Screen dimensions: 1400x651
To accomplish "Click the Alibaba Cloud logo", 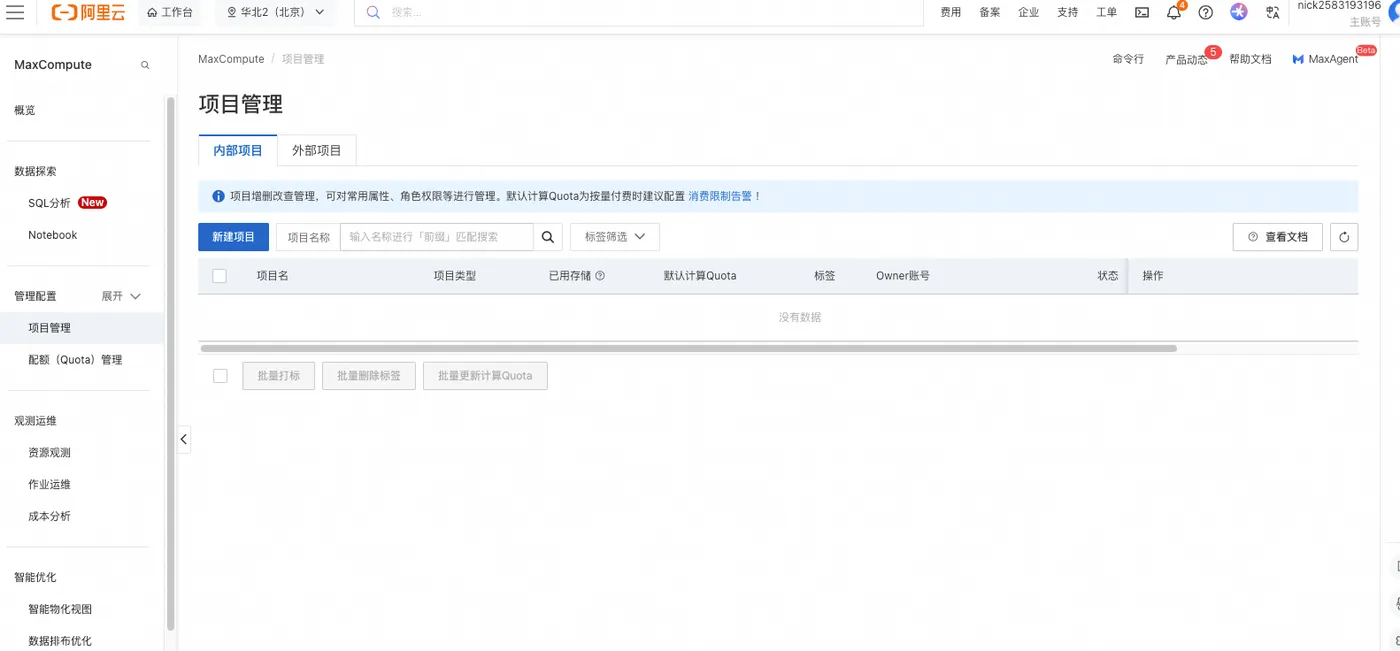I will [88, 12].
